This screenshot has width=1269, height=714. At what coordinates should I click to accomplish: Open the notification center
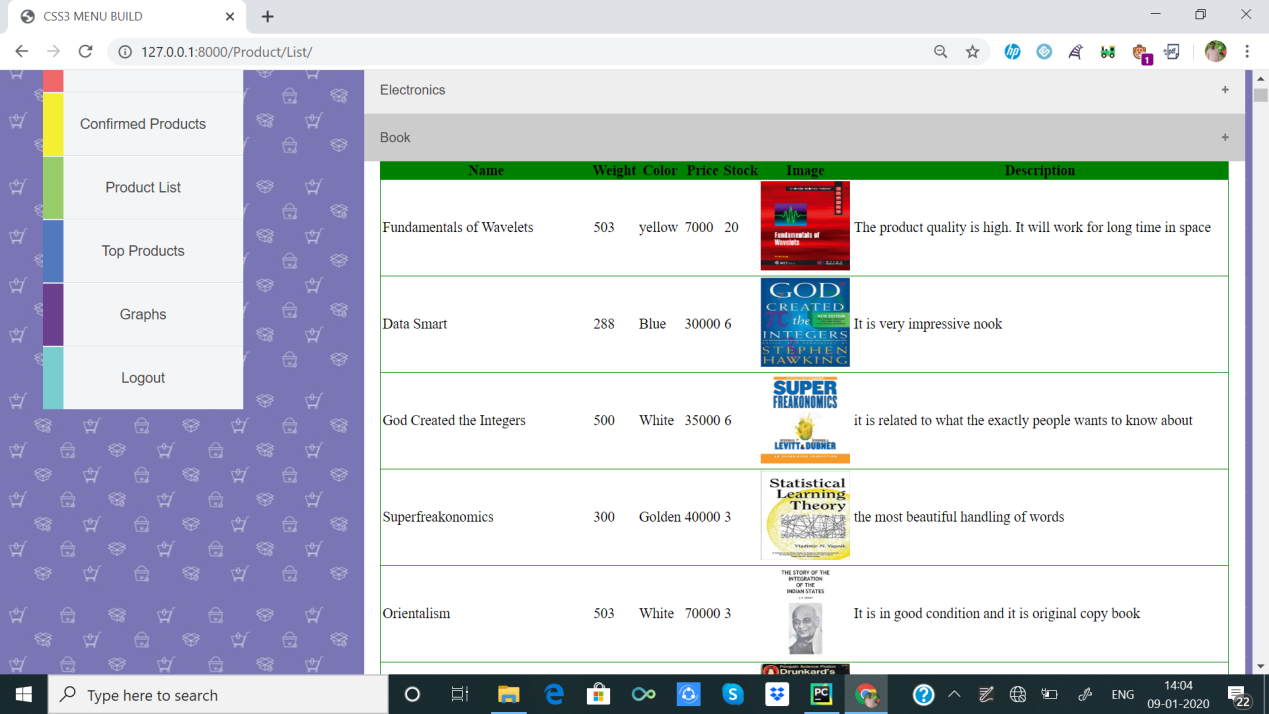pyautogui.click(x=1239, y=695)
